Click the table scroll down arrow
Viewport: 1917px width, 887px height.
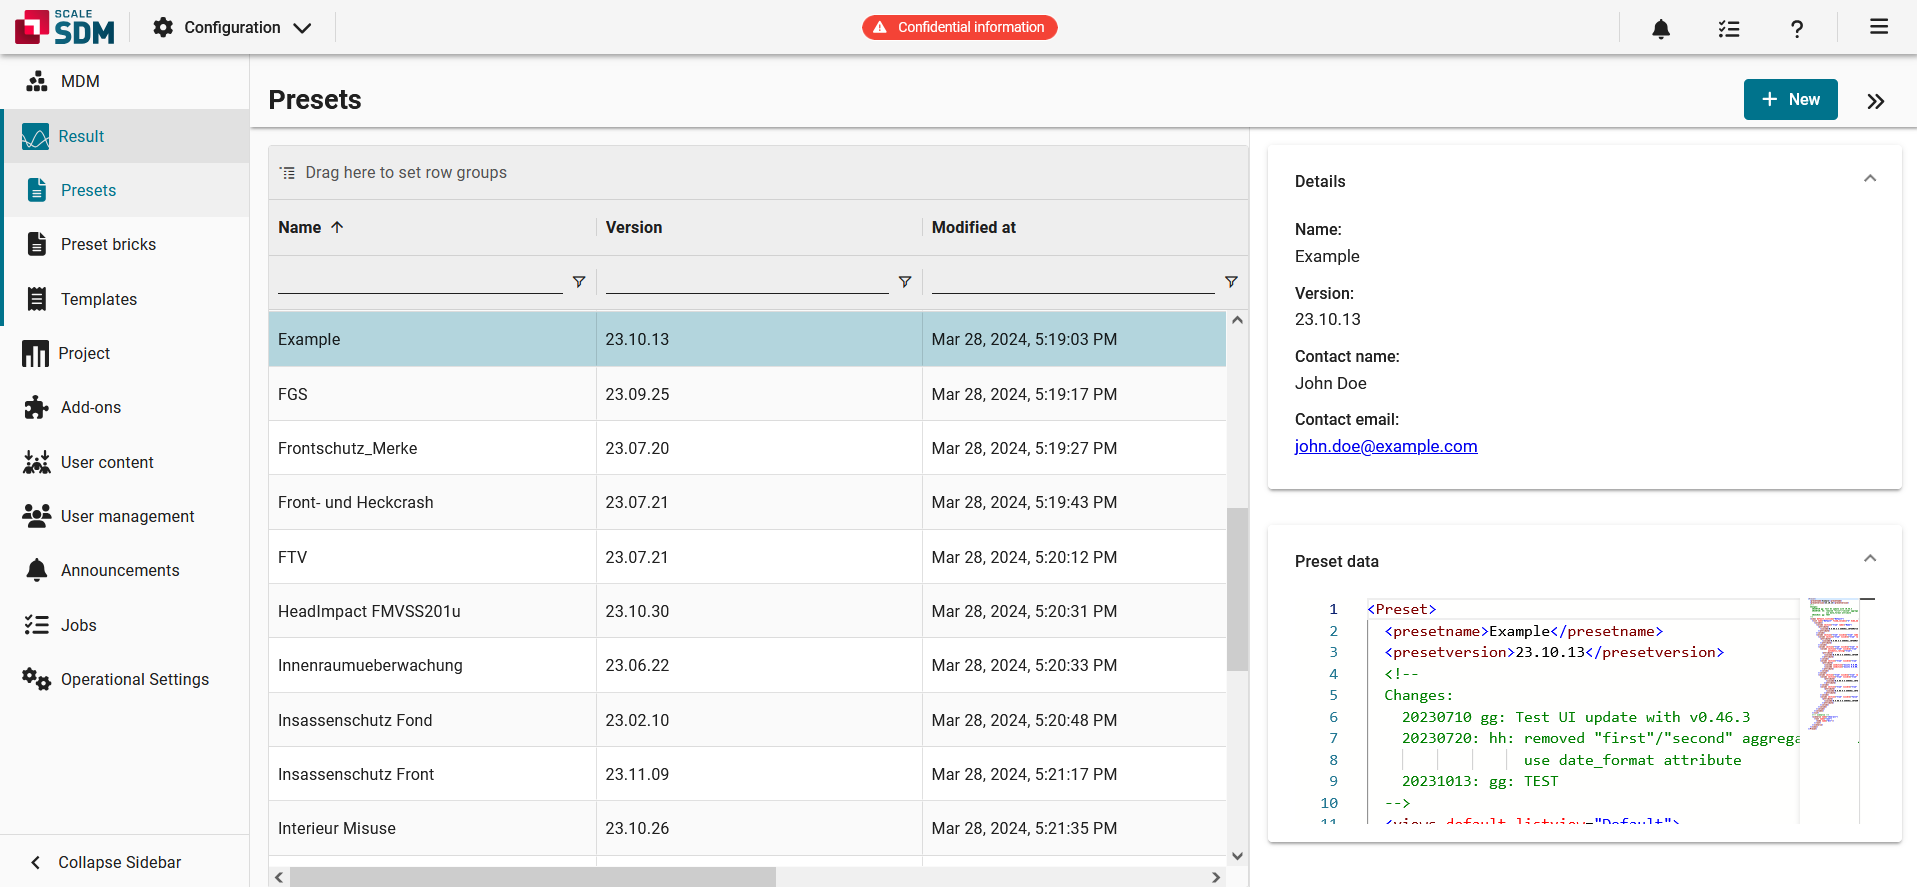(1238, 856)
